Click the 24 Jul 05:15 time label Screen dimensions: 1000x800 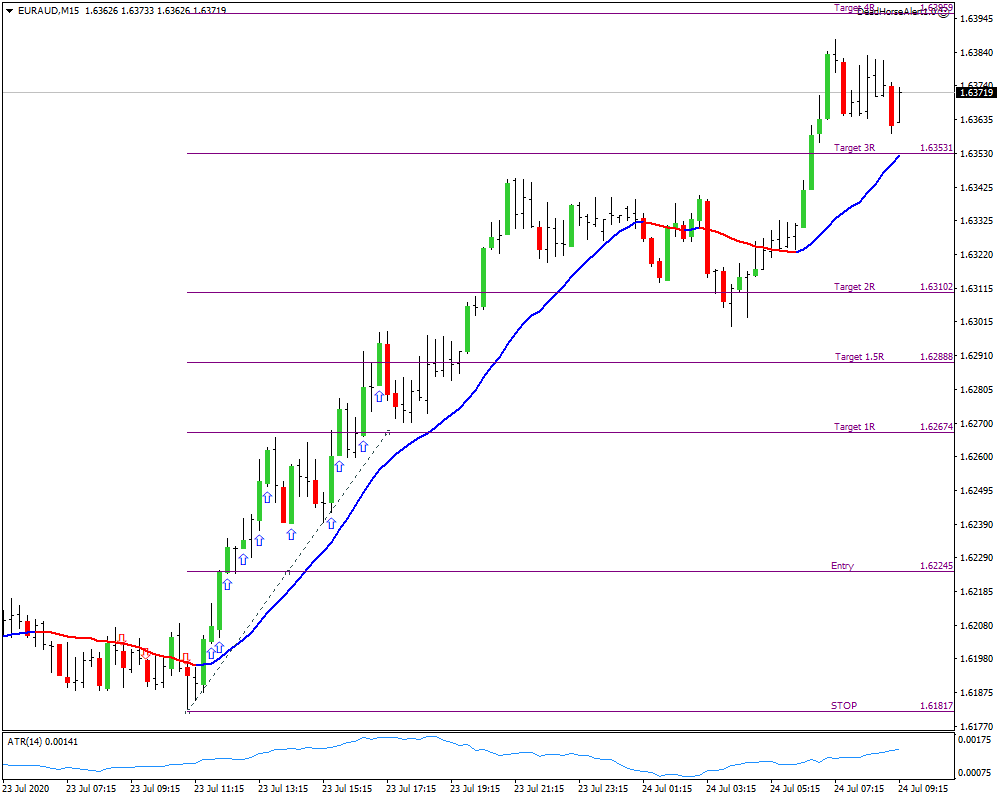795,789
